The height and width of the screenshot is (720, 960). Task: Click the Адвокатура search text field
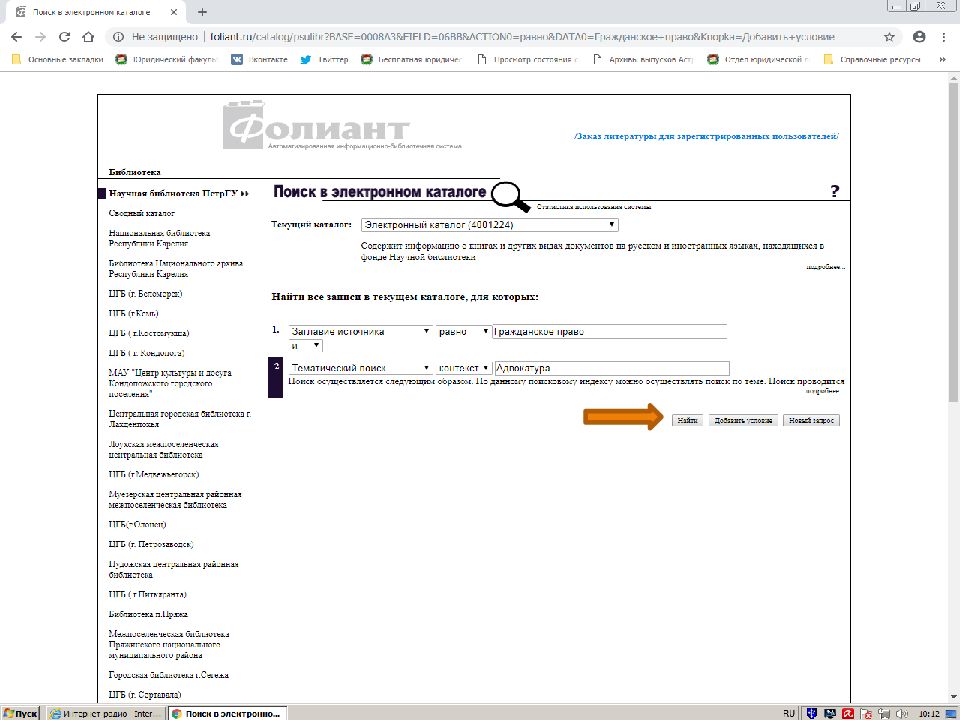pyautogui.click(x=611, y=368)
